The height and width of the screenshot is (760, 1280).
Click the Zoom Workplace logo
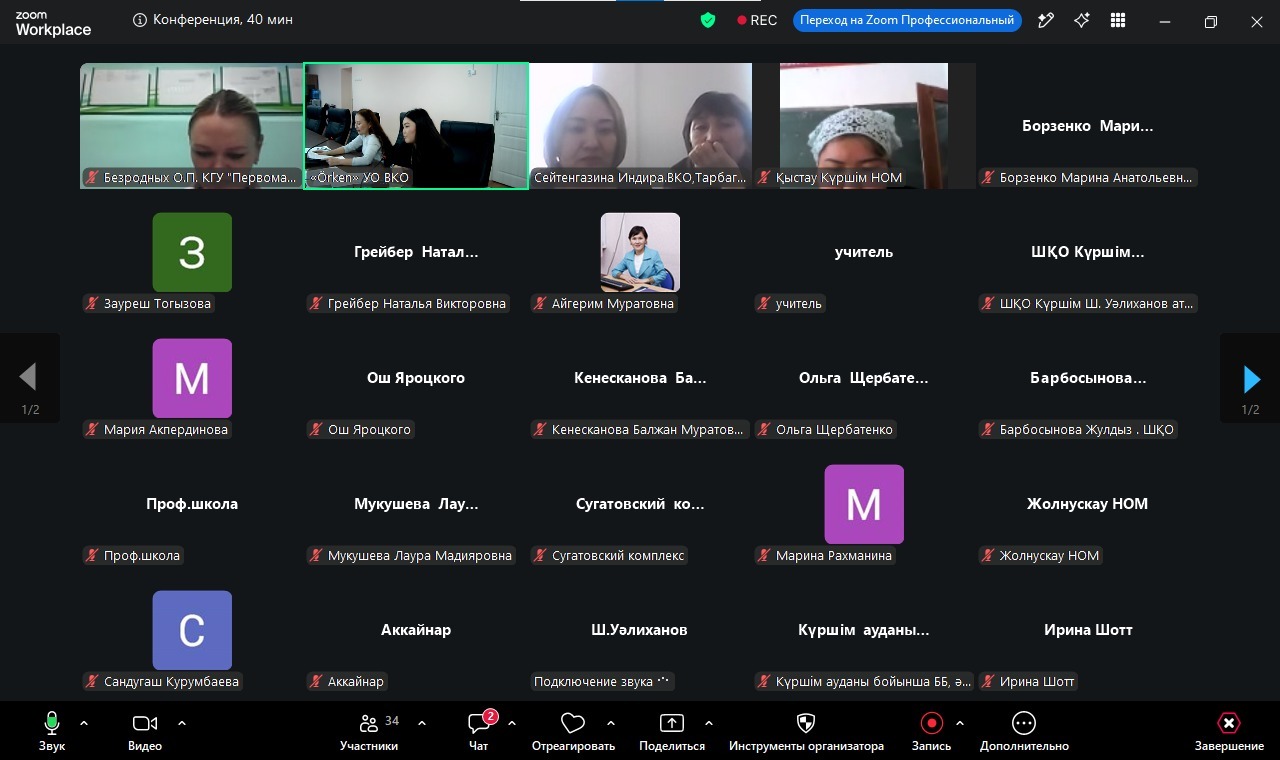[53, 24]
